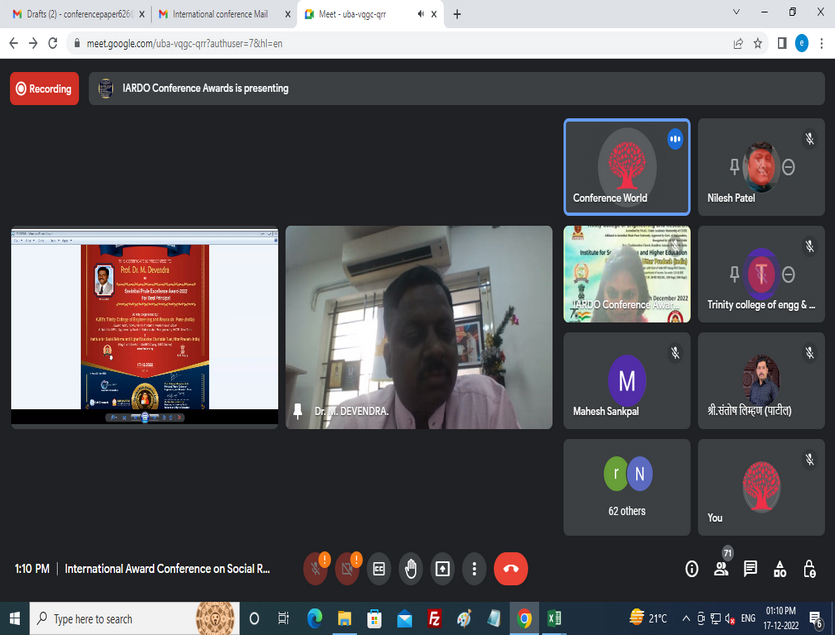Raise hand using the hand icon
The image size is (835, 635).
click(411, 569)
